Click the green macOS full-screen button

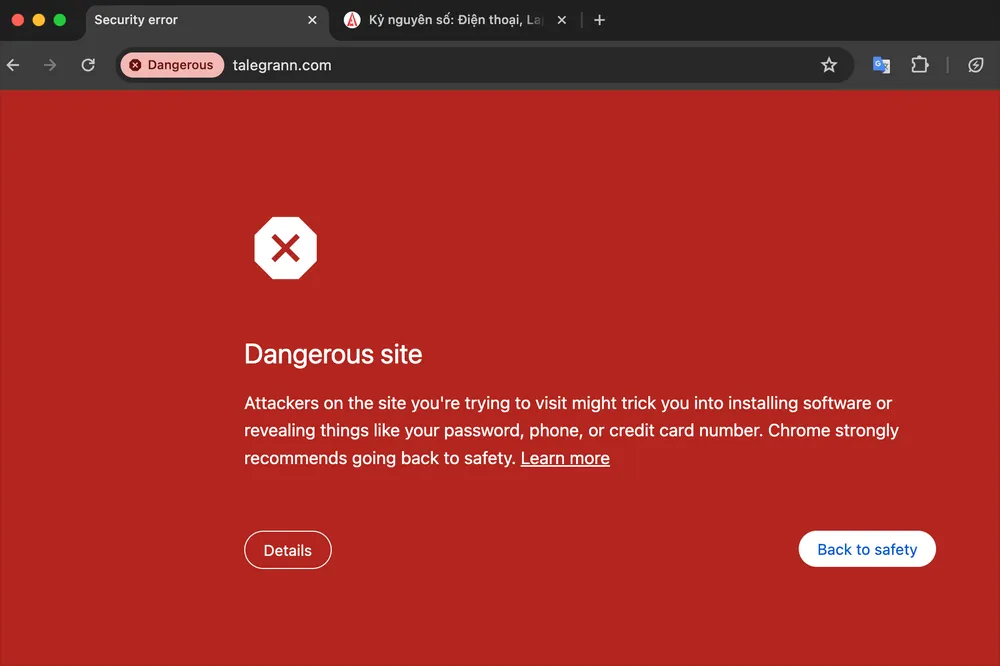pos(60,18)
